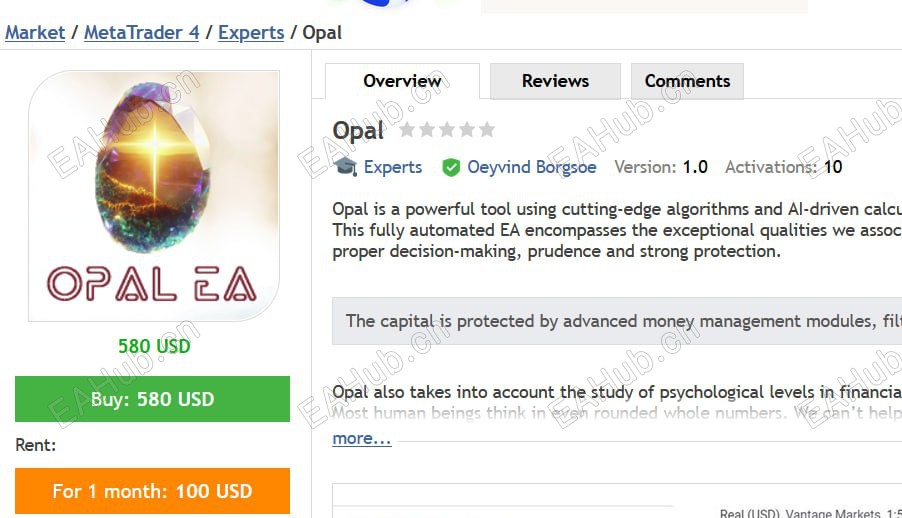Click the Experts graduation cap icon
The width and height of the screenshot is (902, 518).
pos(345,167)
